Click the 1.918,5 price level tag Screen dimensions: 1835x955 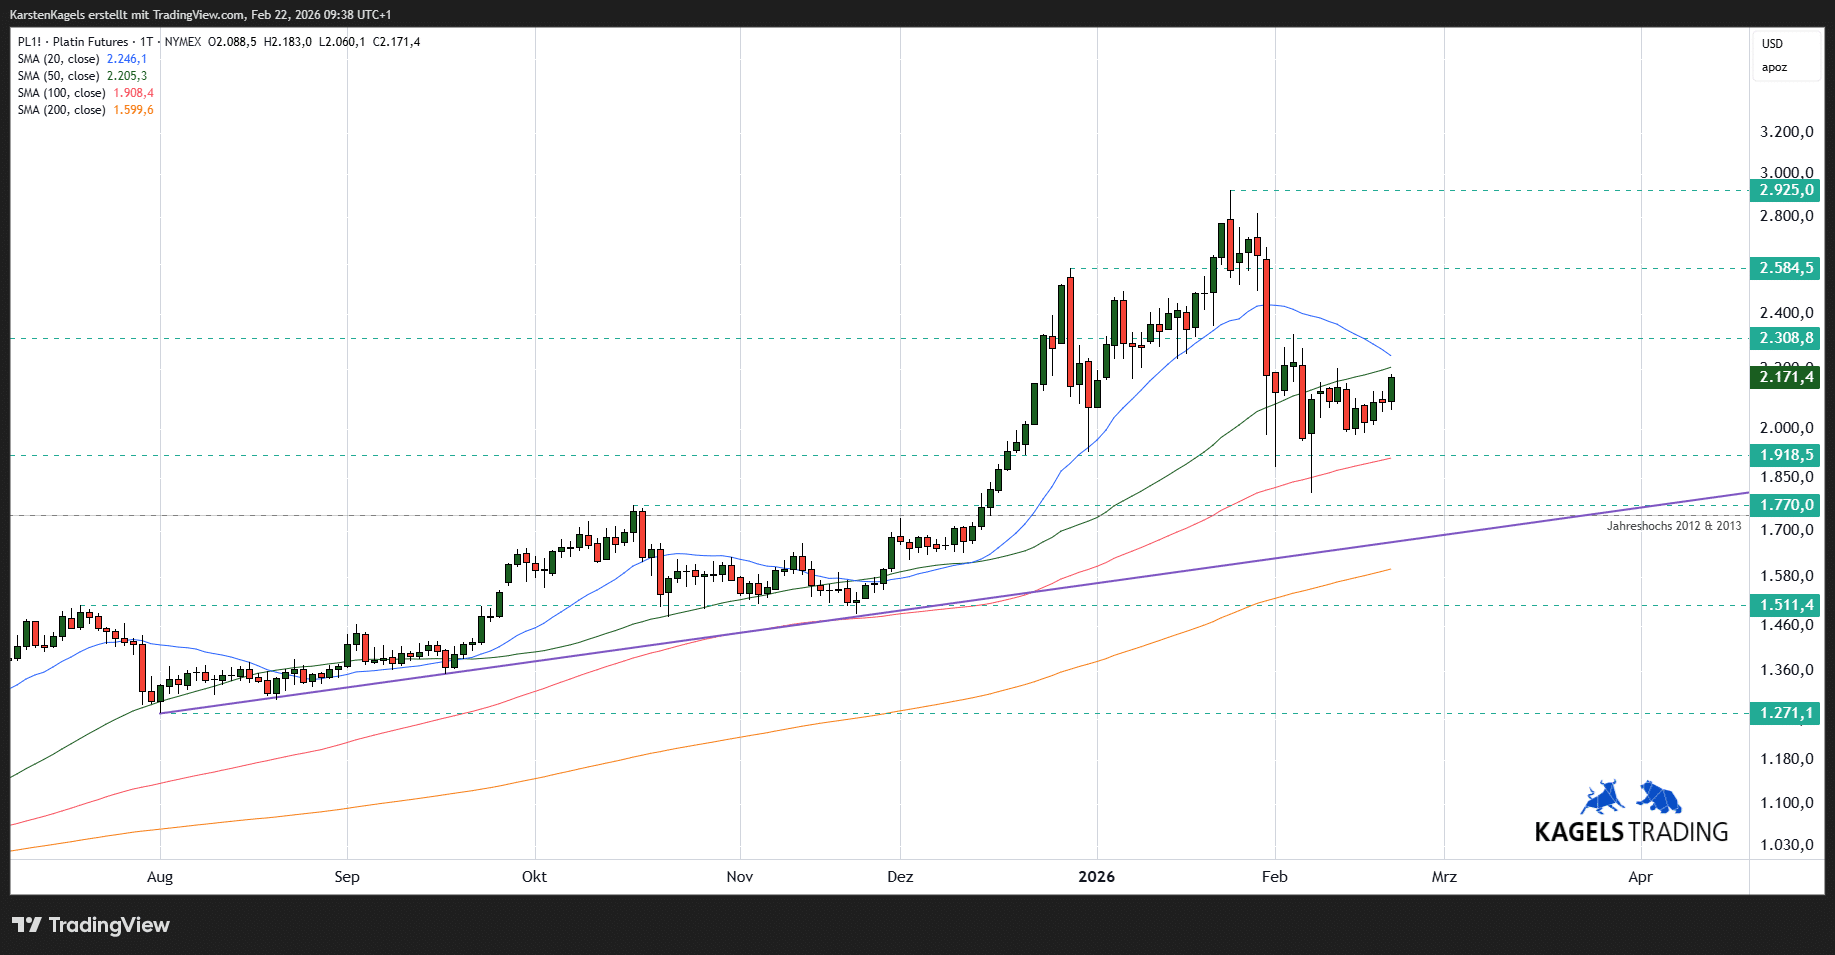pyautogui.click(x=1785, y=455)
